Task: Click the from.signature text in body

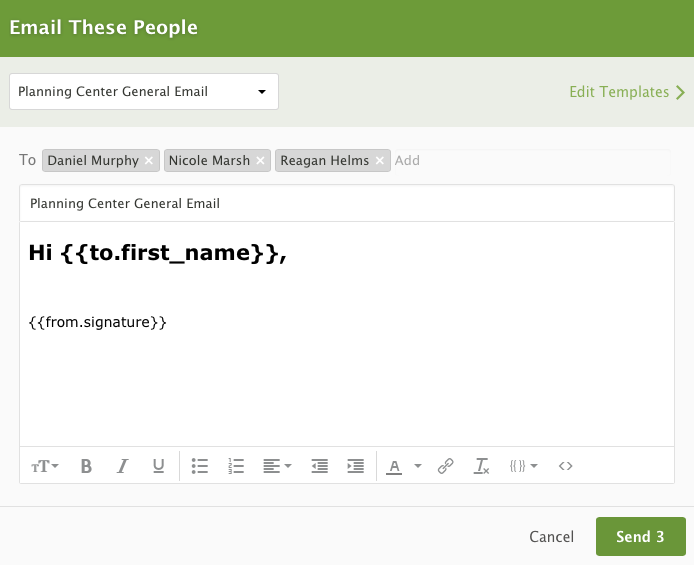Action: pyautogui.click(x=97, y=322)
